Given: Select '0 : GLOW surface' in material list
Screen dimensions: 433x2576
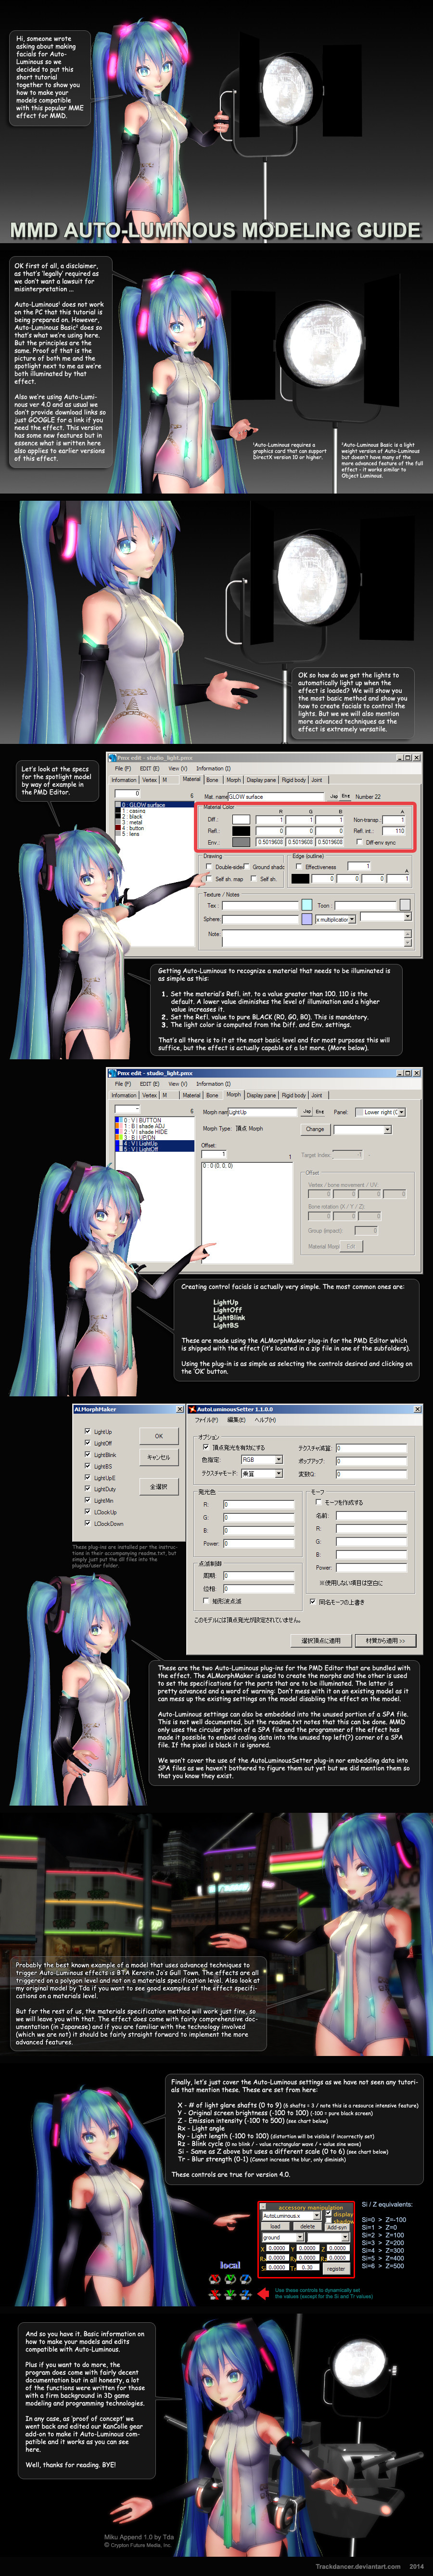Looking at the screenshot, I should [155, 804].
